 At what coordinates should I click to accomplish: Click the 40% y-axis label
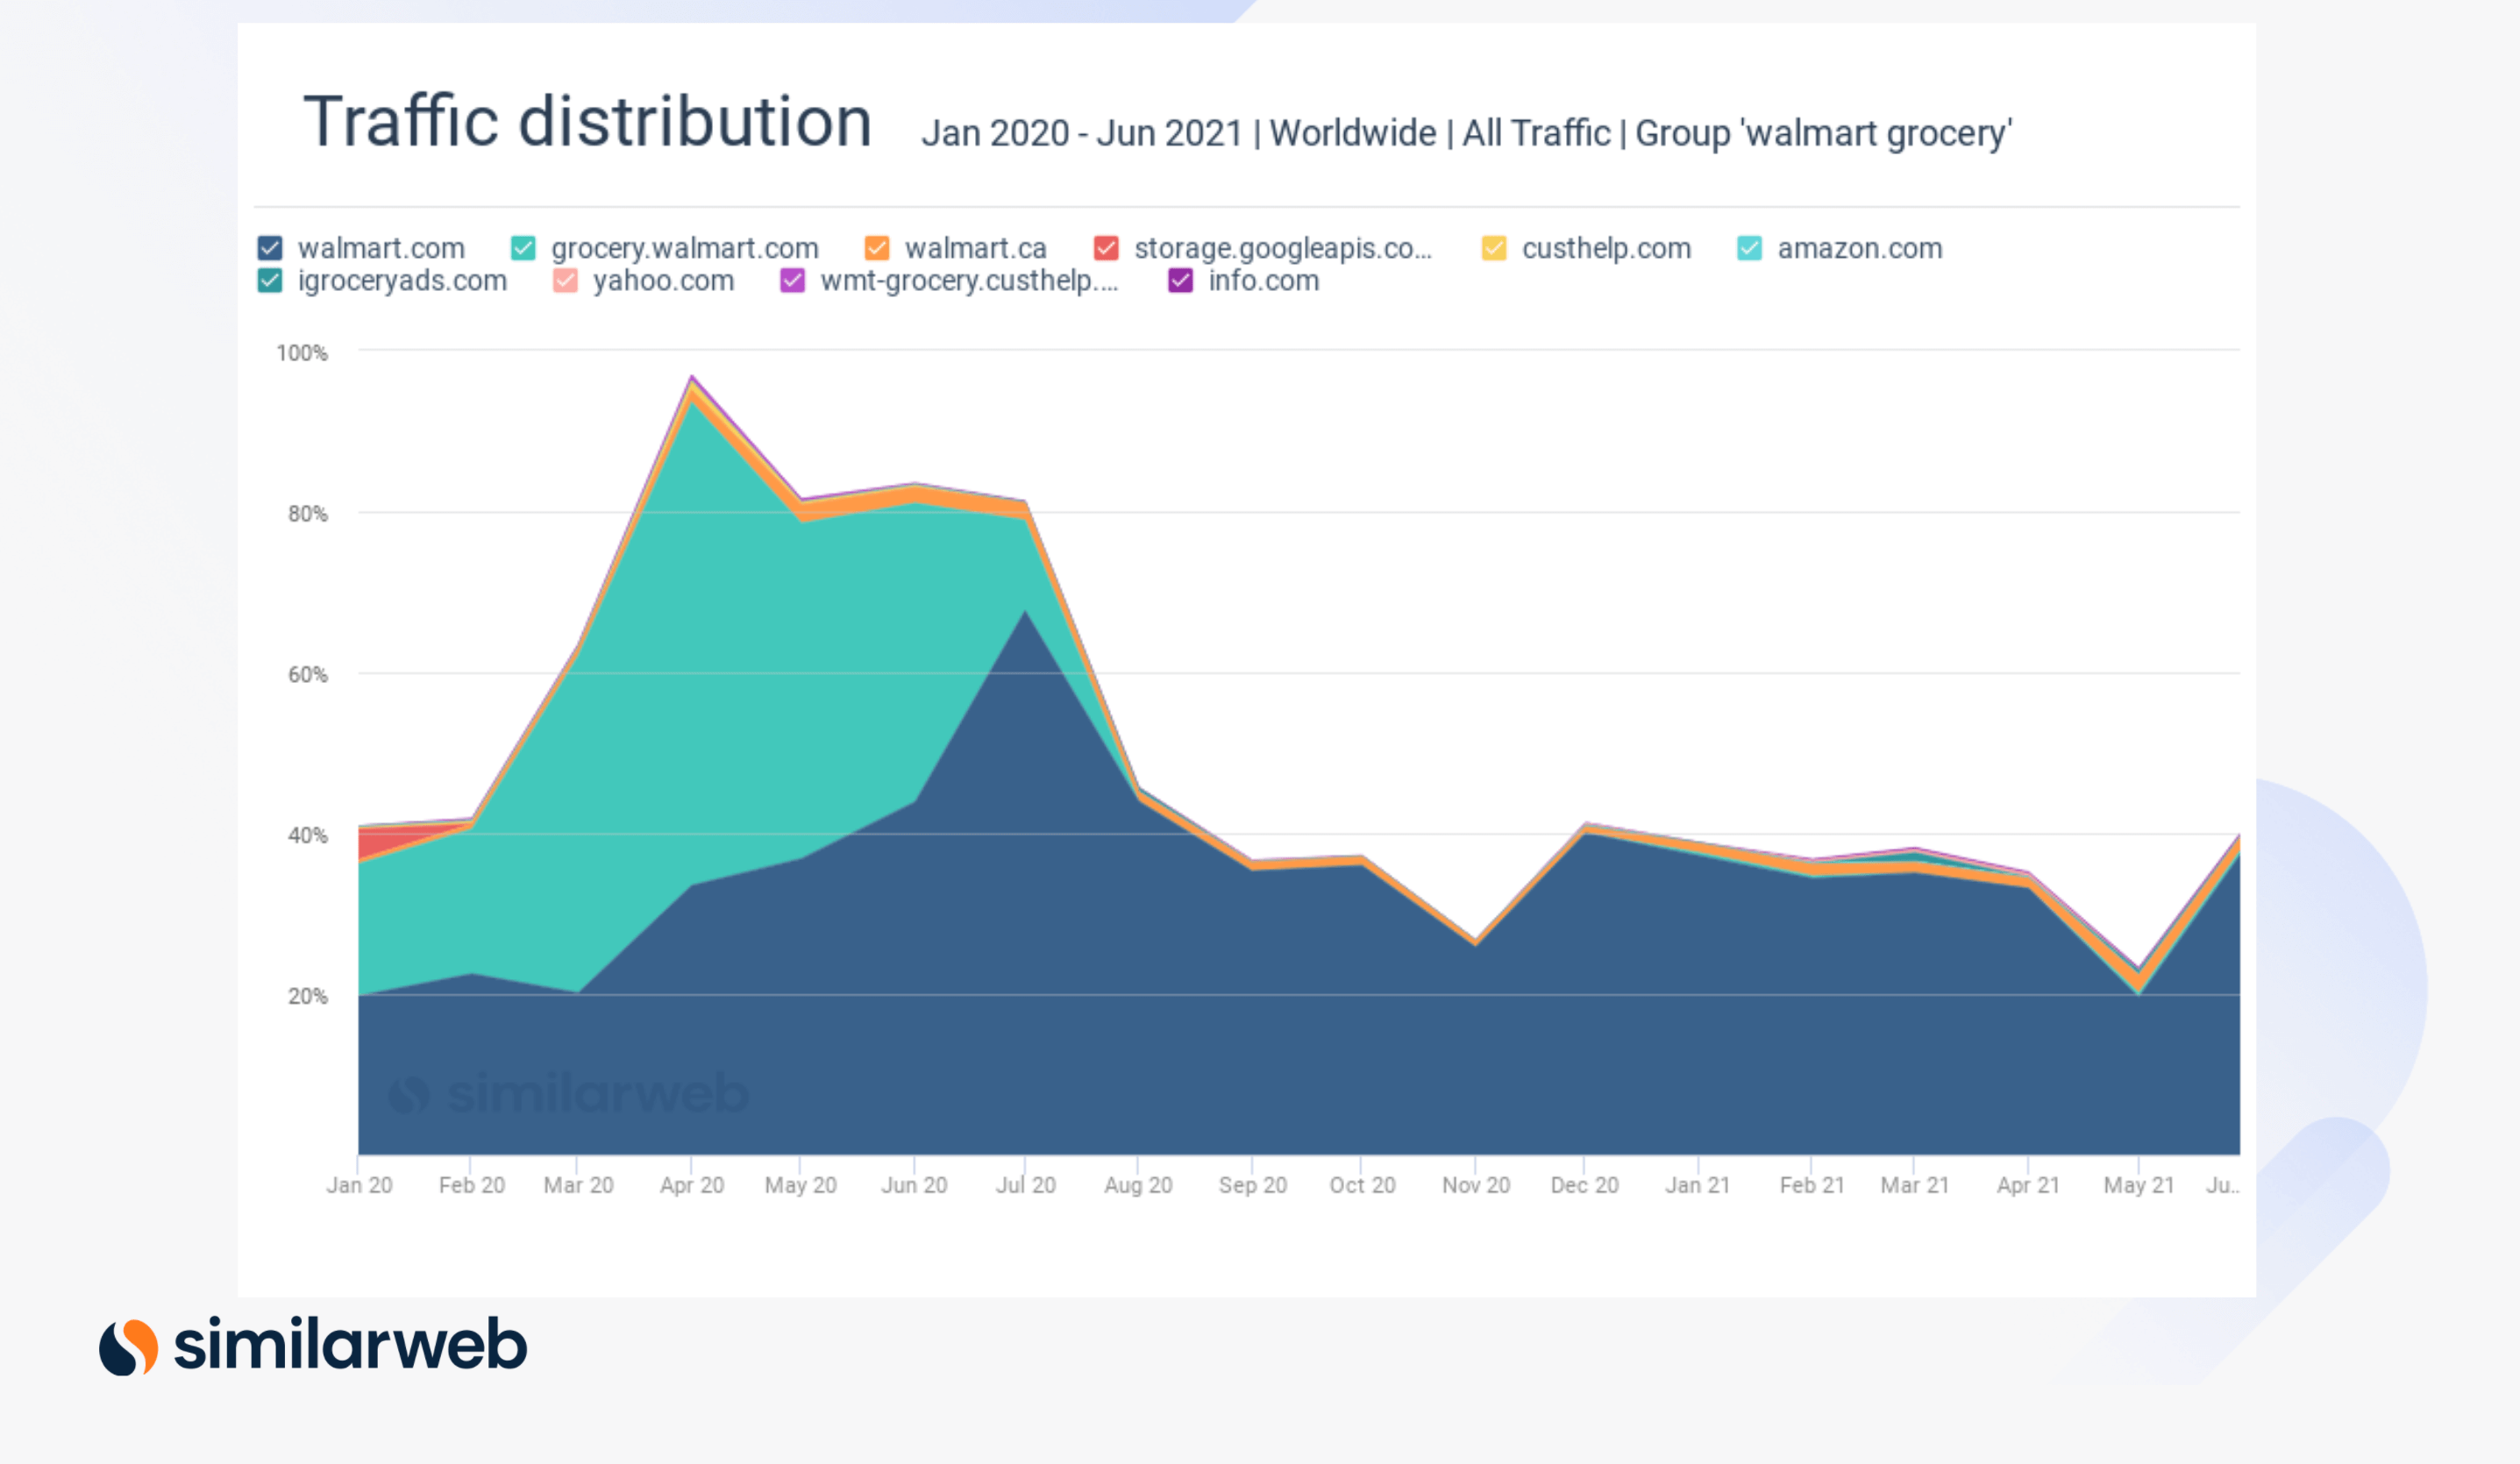(x=308, y=836)
